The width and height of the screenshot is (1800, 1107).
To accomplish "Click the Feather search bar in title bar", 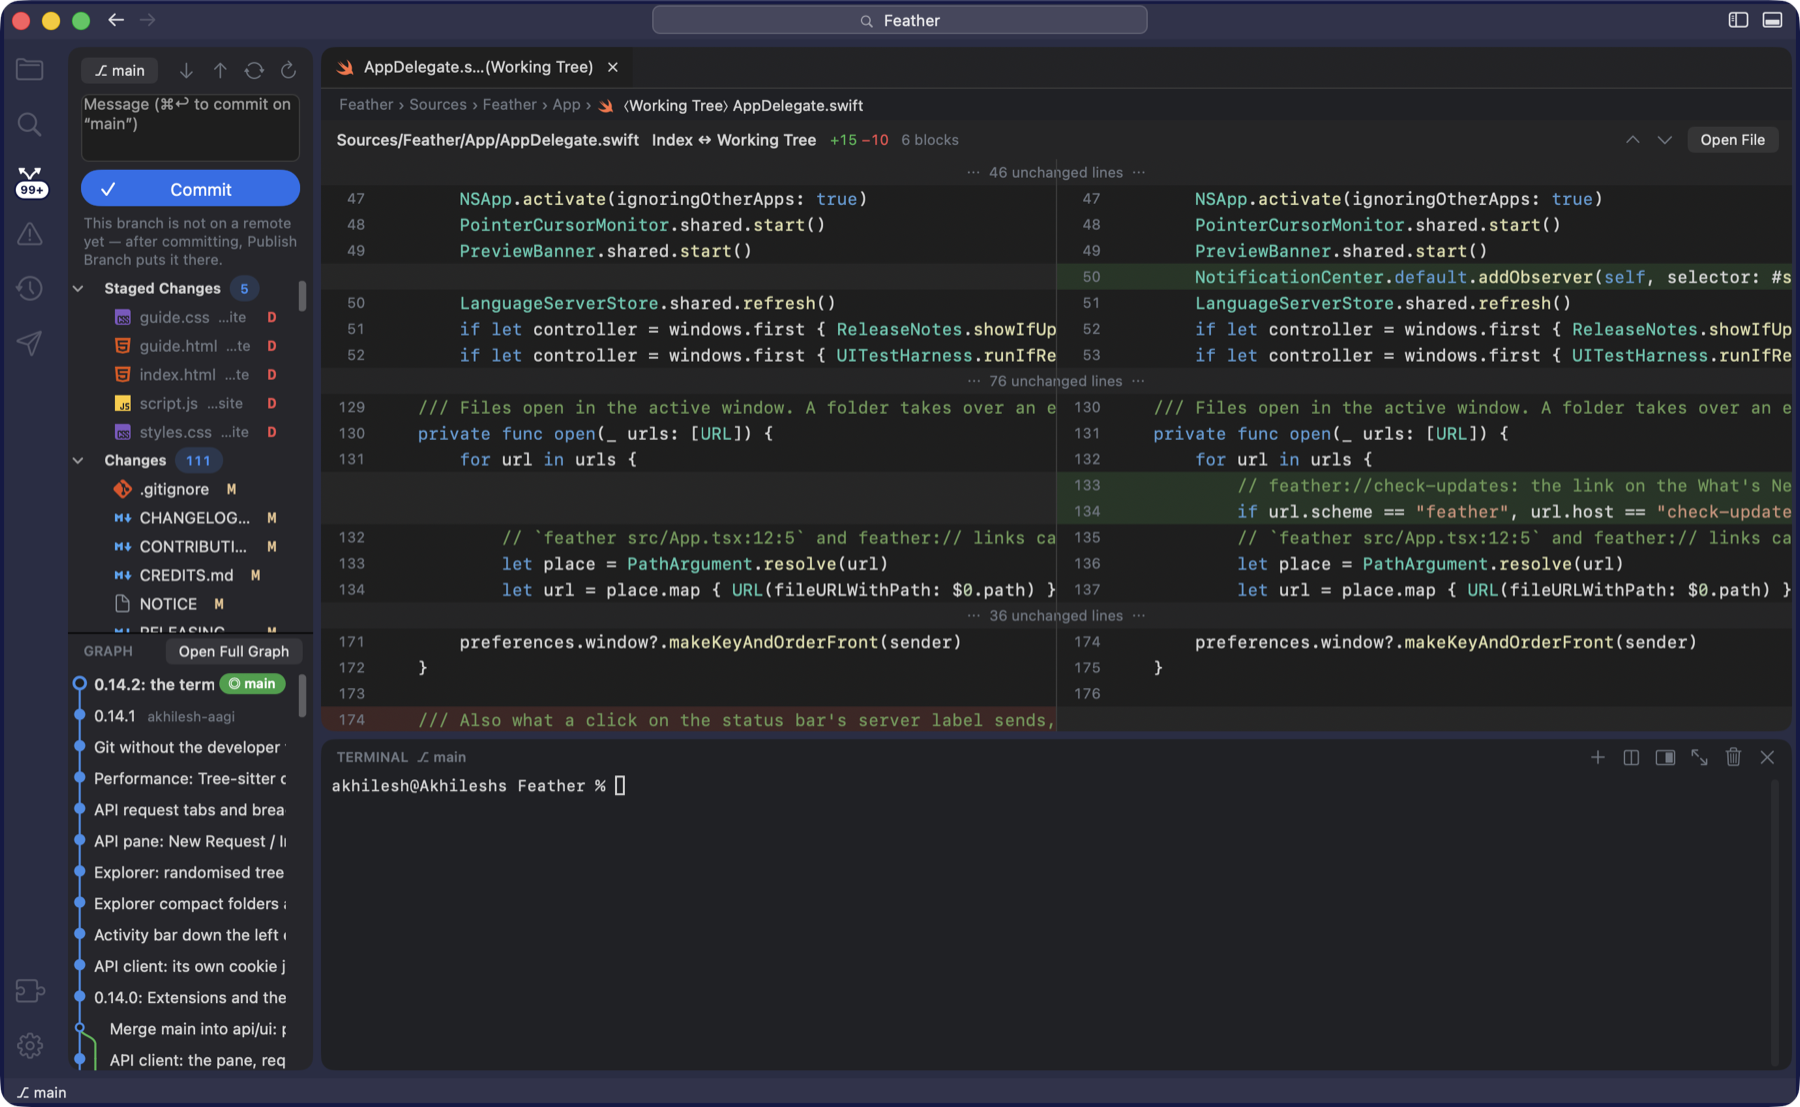I will coord(899,20).
